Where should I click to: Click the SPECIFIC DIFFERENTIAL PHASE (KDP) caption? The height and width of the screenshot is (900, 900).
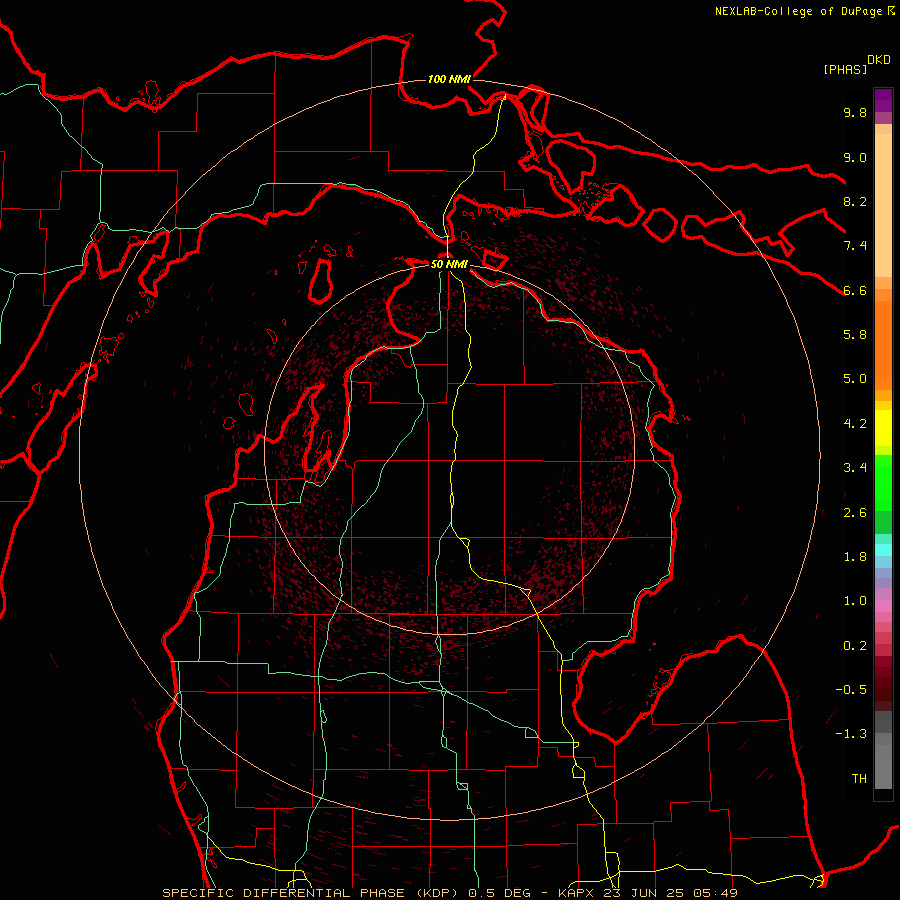coord(313,893)
